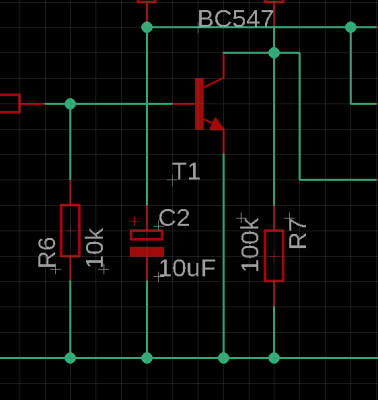Click resistor R6 body
This screenshot has height=400, width=378.
point(70,230)
